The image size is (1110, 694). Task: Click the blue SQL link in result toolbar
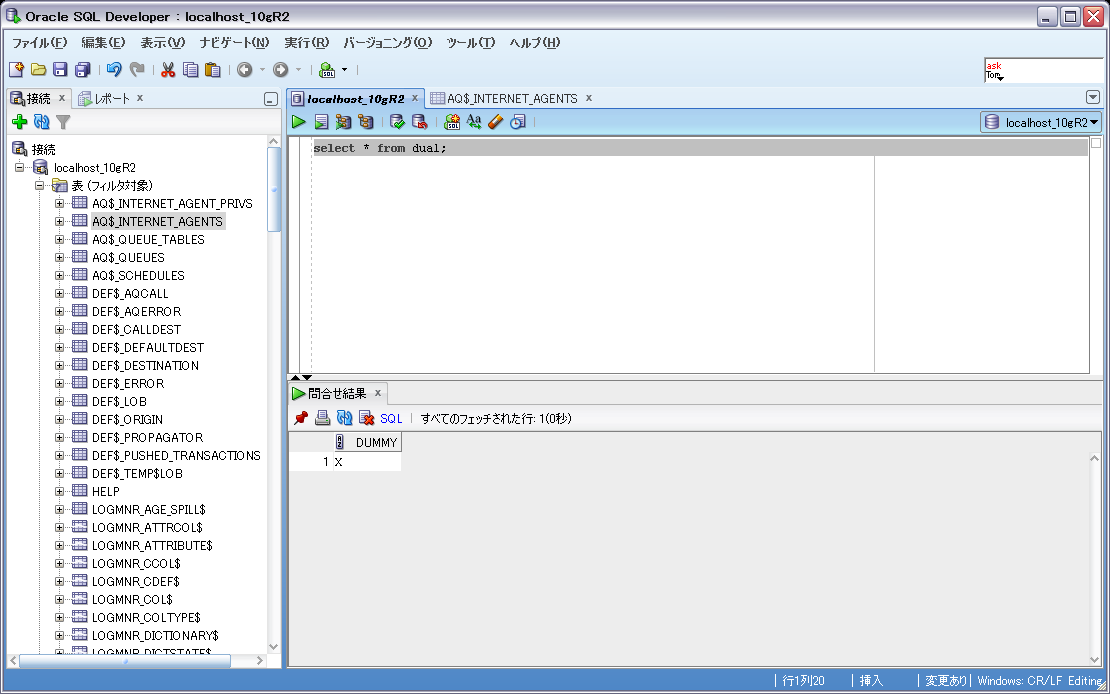pos(391,419)
